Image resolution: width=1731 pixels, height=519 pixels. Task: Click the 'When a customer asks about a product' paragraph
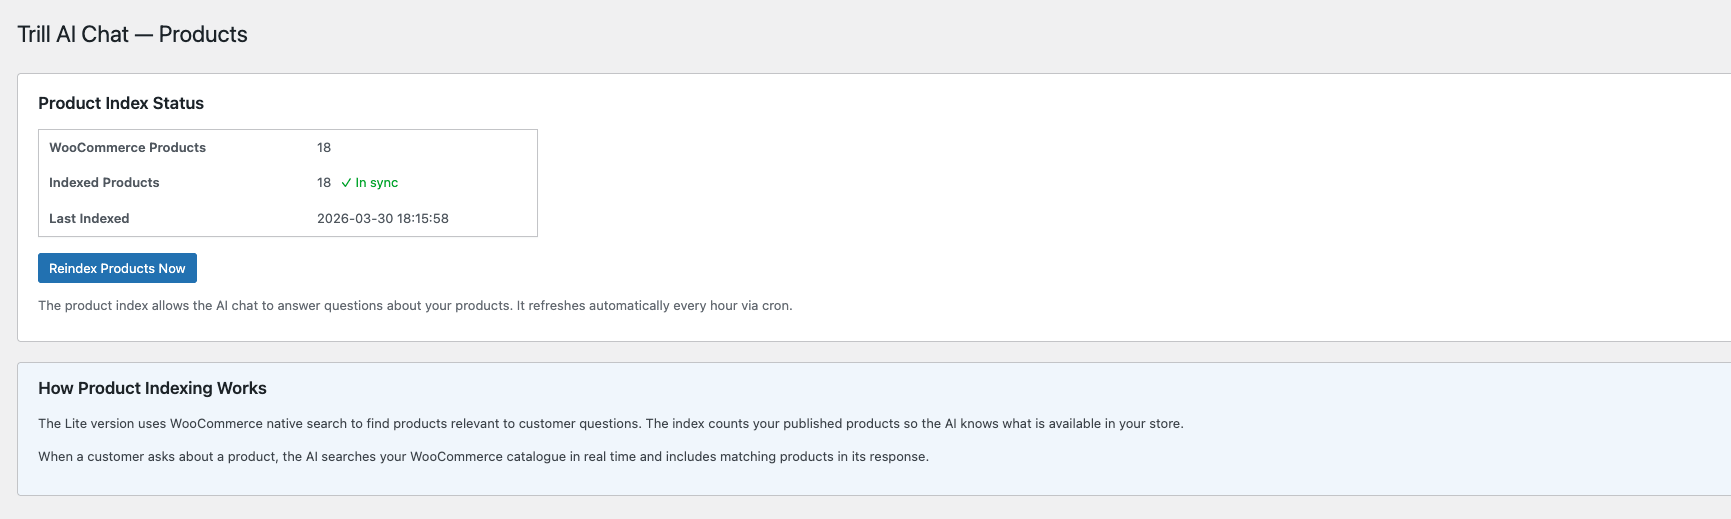click(x=483, y=457)
